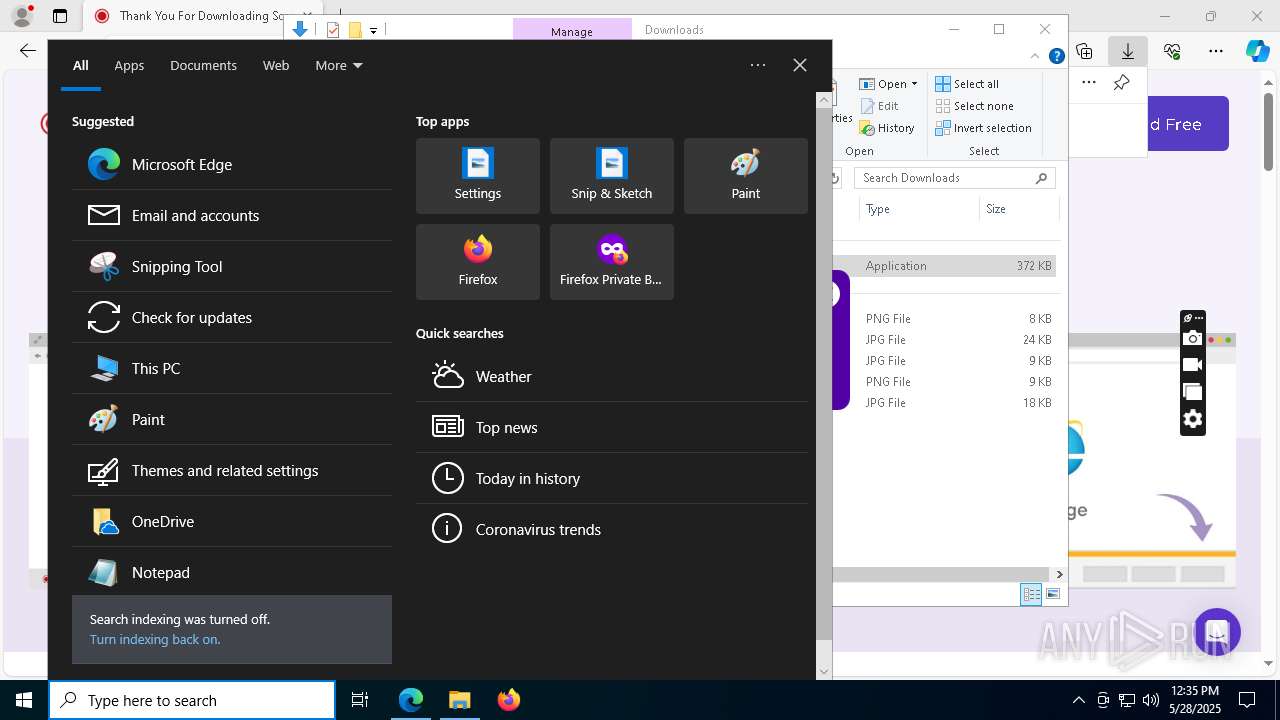
Task: Click Edit in Explorer ribbon
Action: [x=879, y=106]
